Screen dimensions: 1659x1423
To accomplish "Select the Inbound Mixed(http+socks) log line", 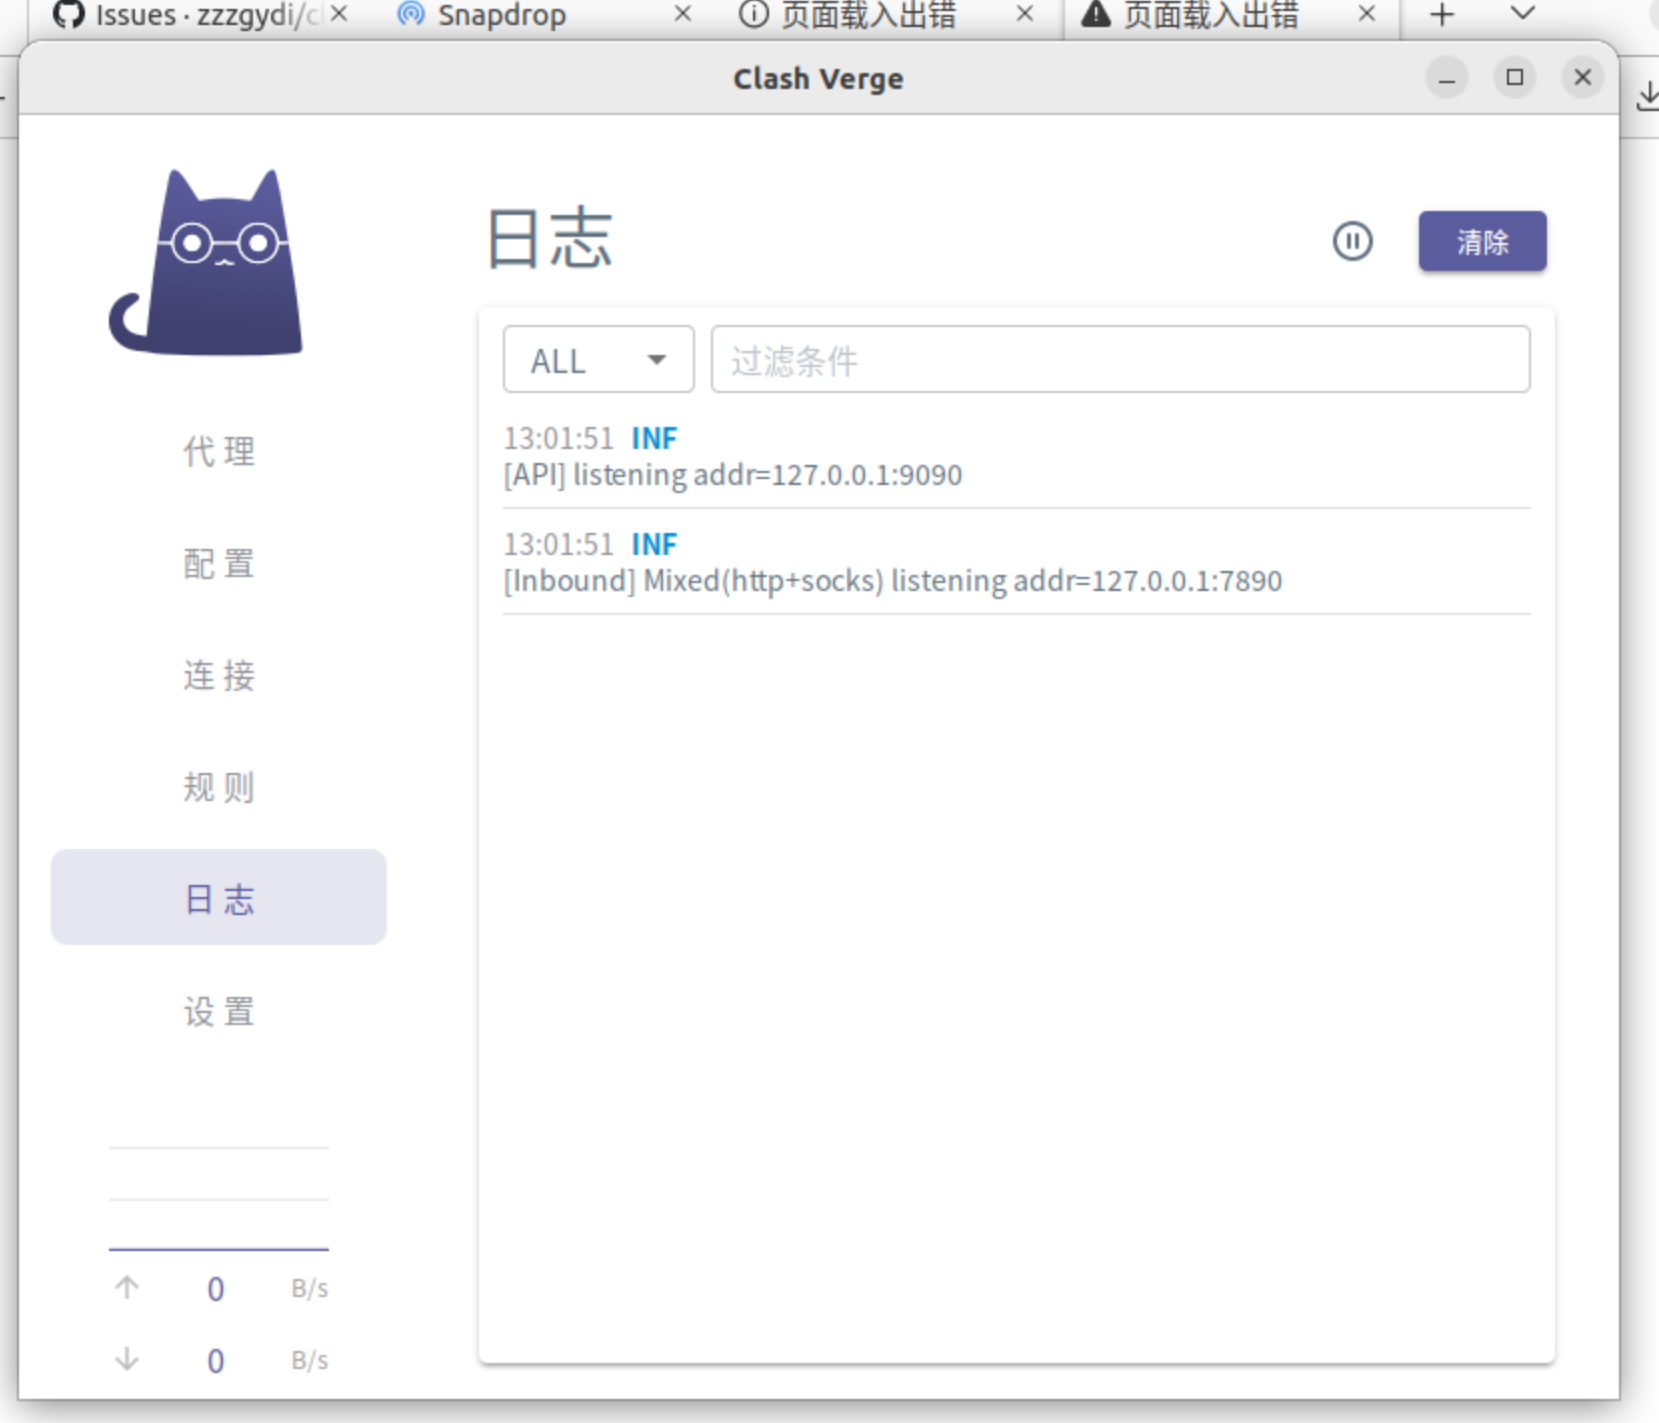I will tap(892, 581).
